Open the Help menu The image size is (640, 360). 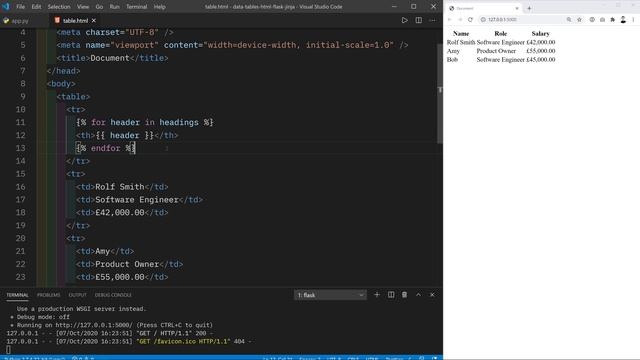(160, 7)
